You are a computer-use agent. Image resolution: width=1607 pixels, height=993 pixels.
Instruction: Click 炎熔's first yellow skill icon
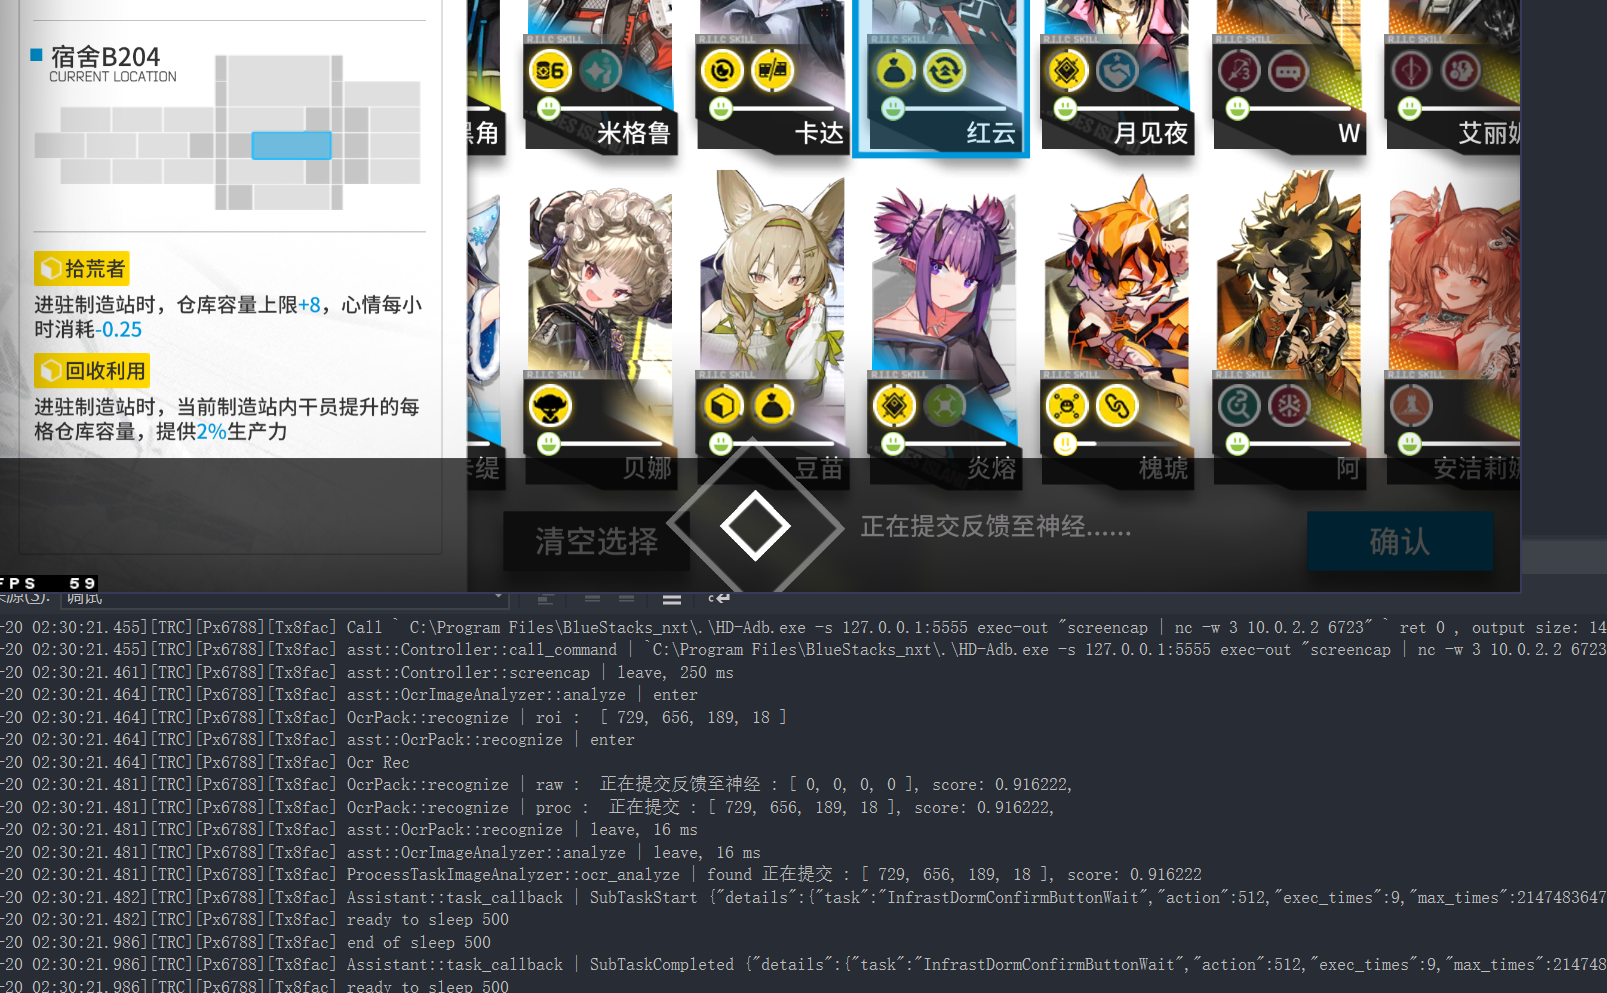894,406
